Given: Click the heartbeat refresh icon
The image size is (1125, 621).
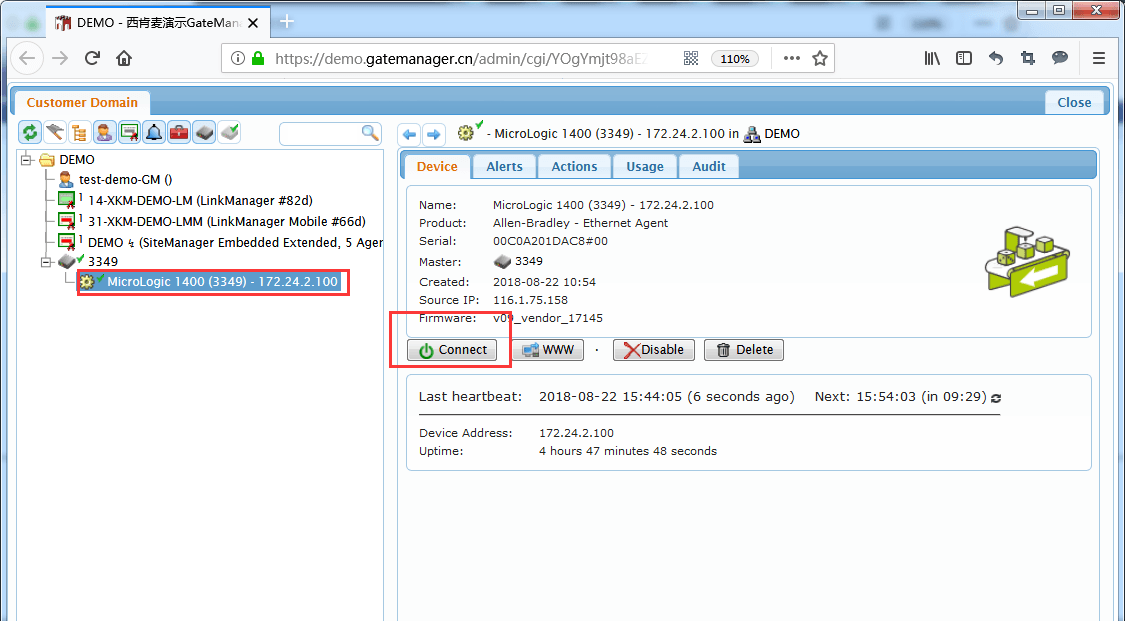Looking at the screenshot, I should point(996,398).
